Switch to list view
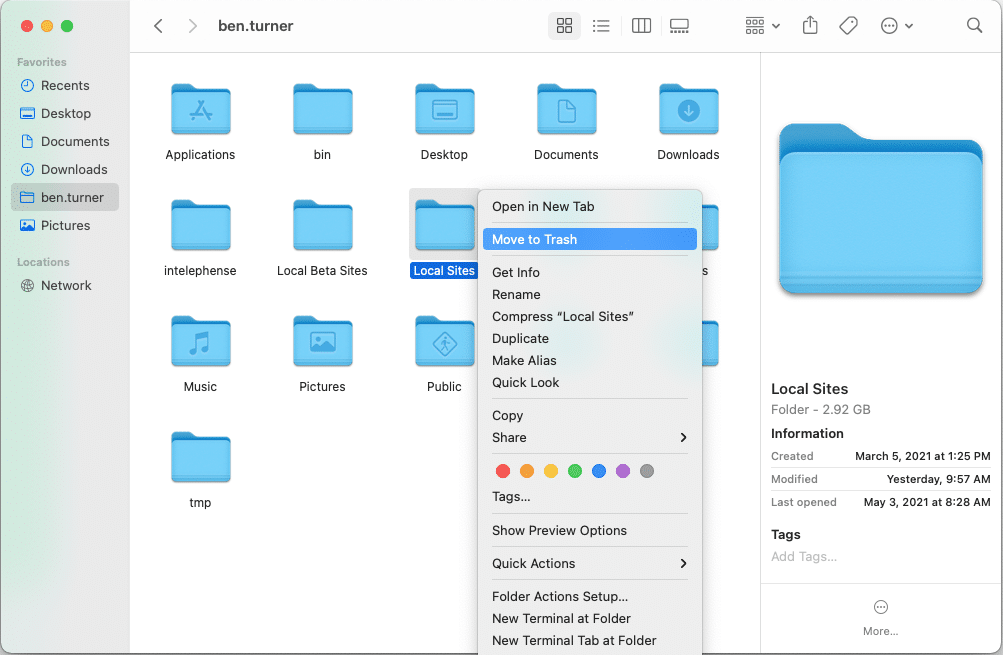The image size is (1003, 655). (601, 26)
